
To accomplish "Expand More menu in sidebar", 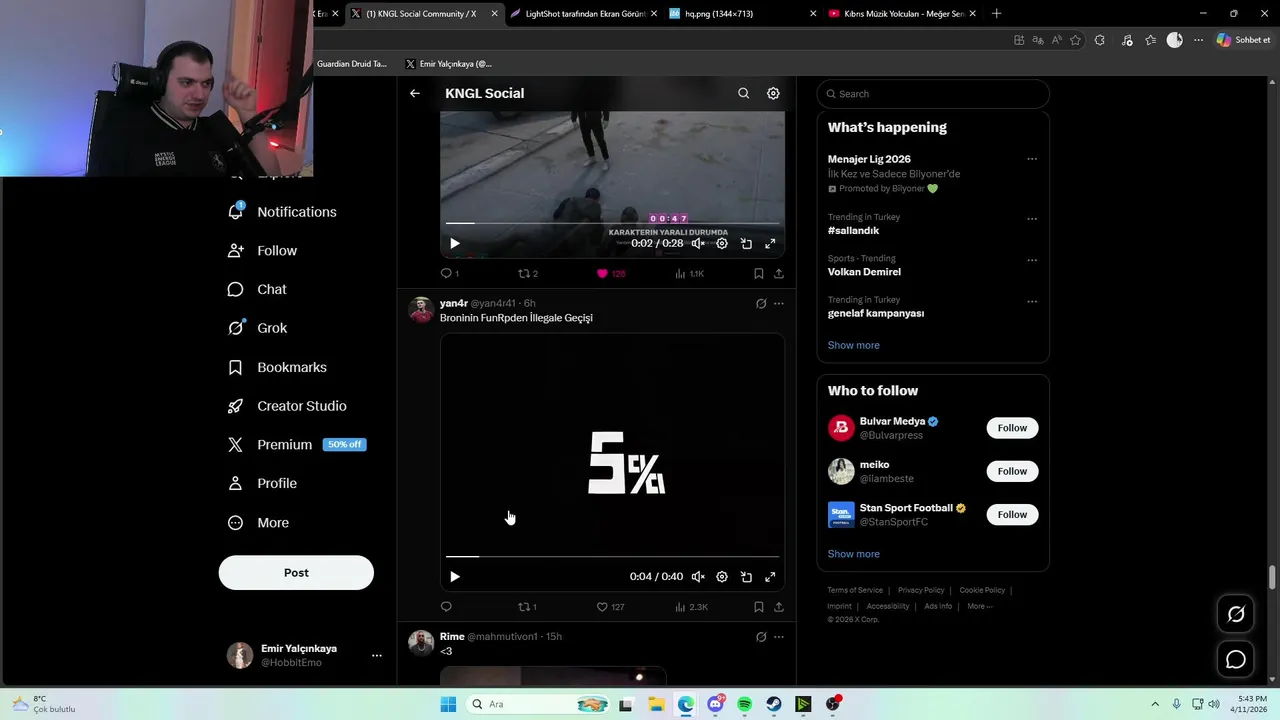I will pos(258,522).
